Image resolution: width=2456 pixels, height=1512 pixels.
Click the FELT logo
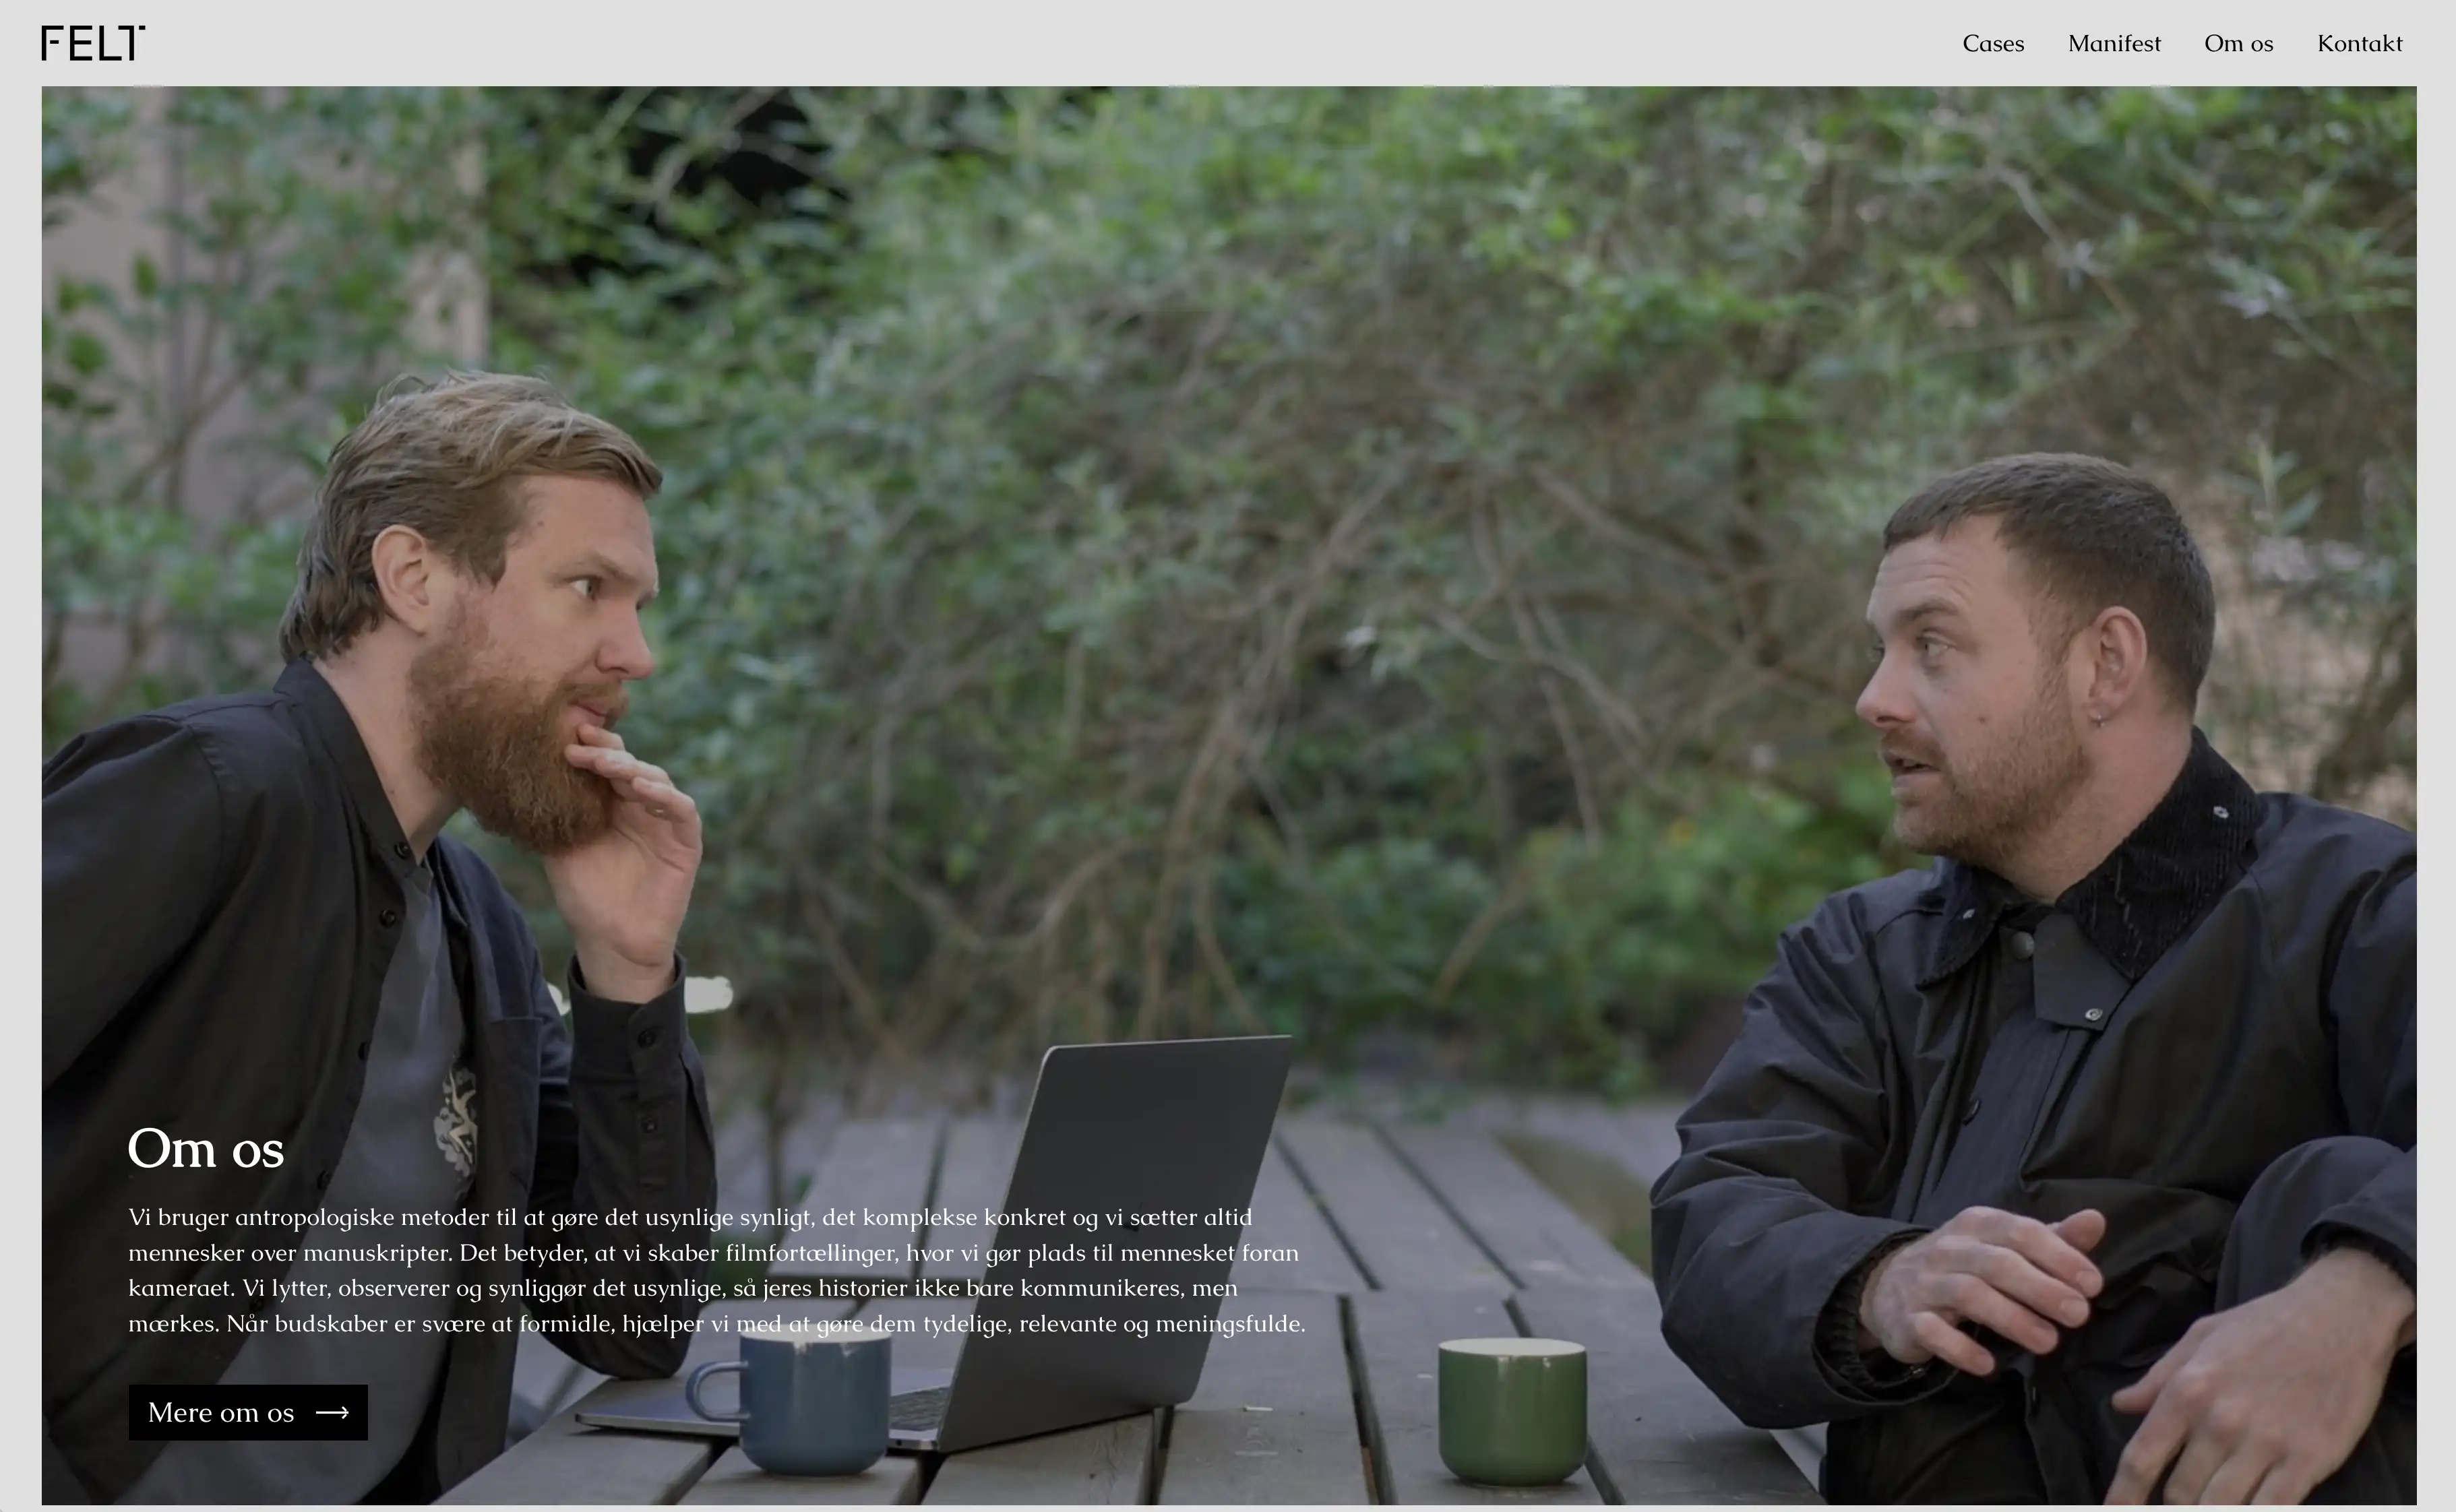coord(93,43)
